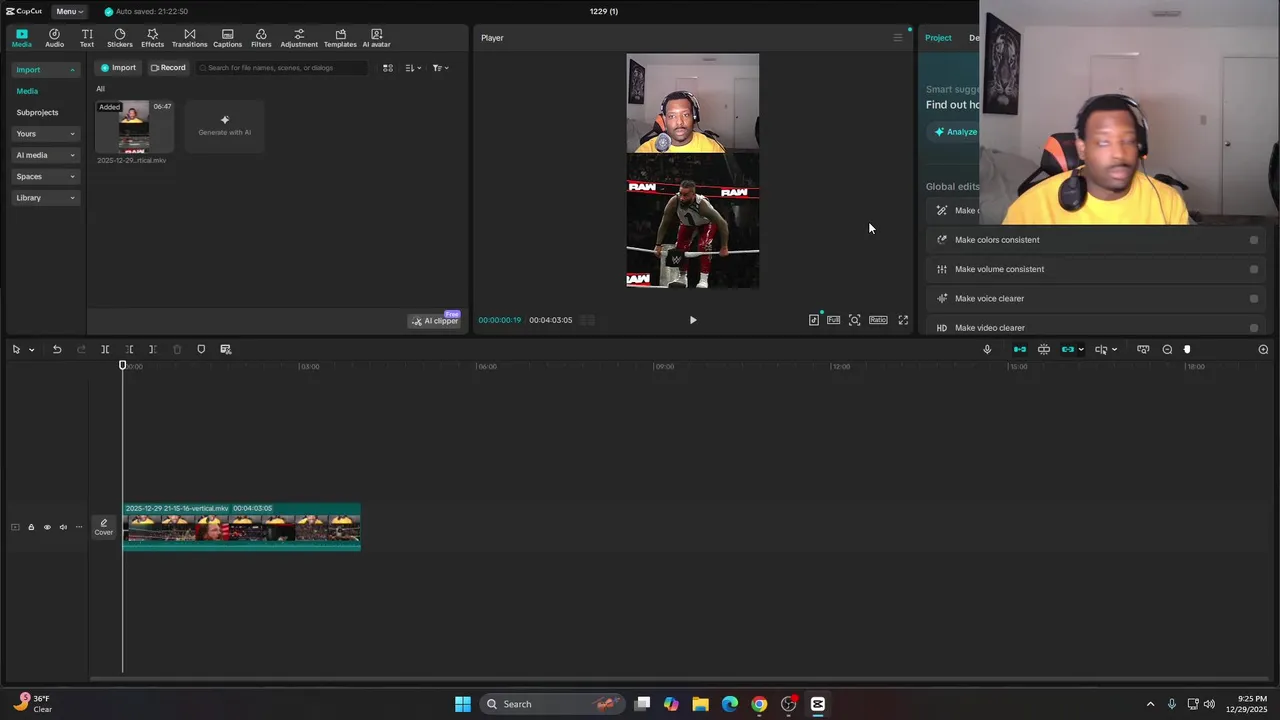
Task: Open the linkage options dropdown arrow
Action: click(1081, 350)
